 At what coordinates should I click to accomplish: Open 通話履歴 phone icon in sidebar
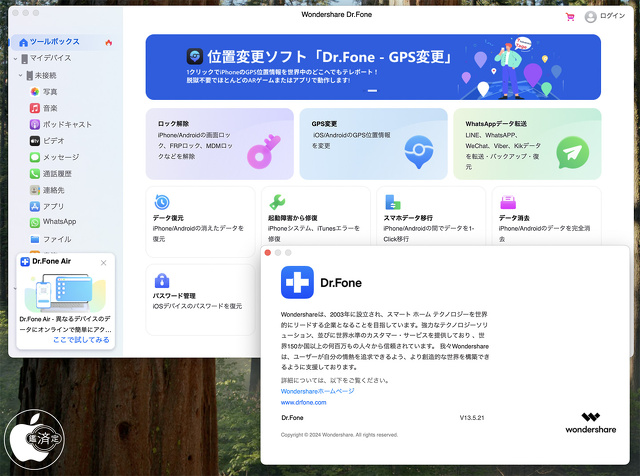point(35,173)
